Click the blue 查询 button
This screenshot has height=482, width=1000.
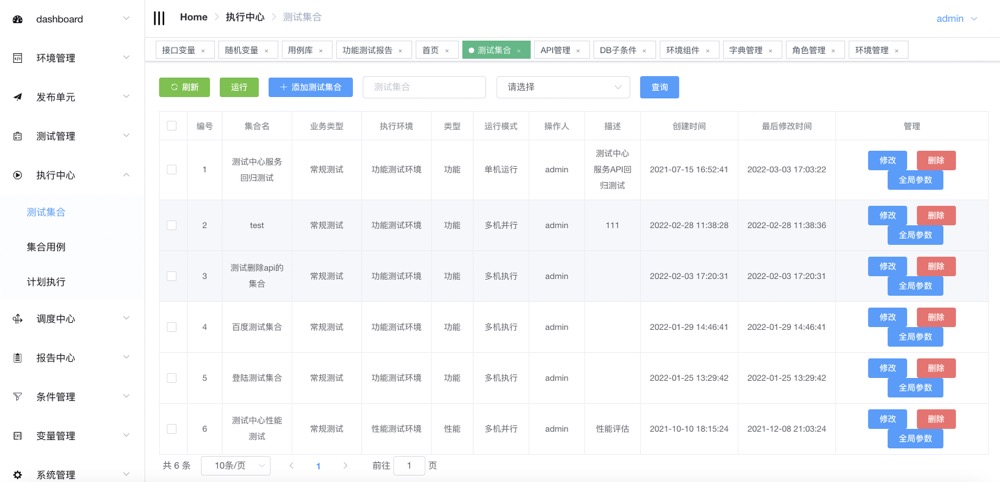[659, 87]
